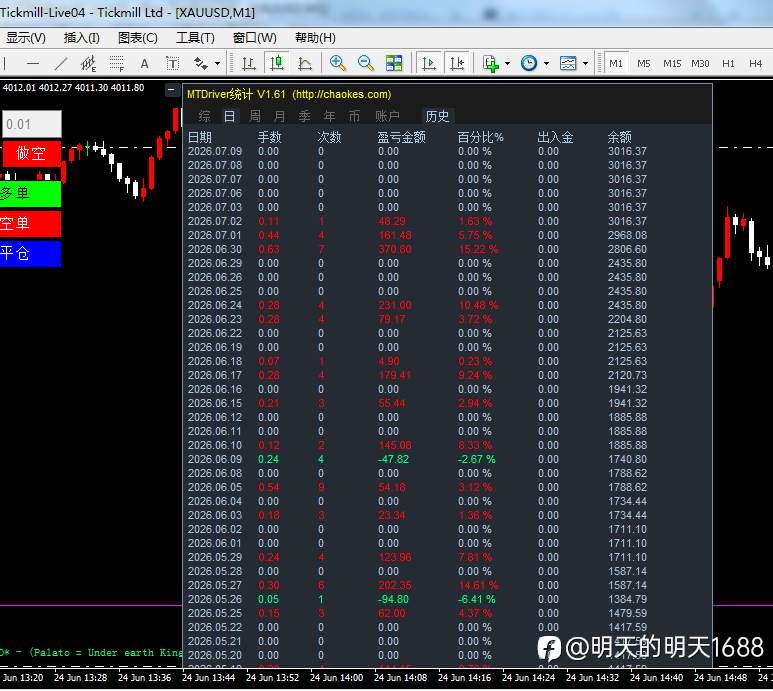The width and height of the screenshot is (773, 691).
Task: Select the horizontal line drawing tool
Action: 33,64
